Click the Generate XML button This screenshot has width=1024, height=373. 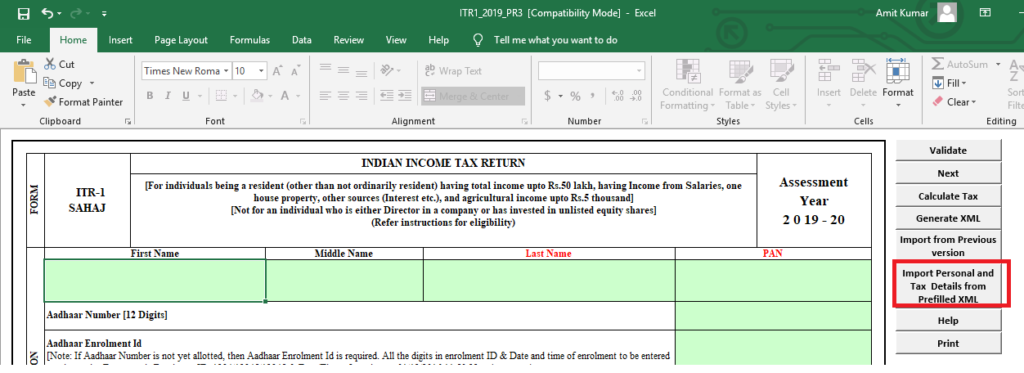click(948, 218)
